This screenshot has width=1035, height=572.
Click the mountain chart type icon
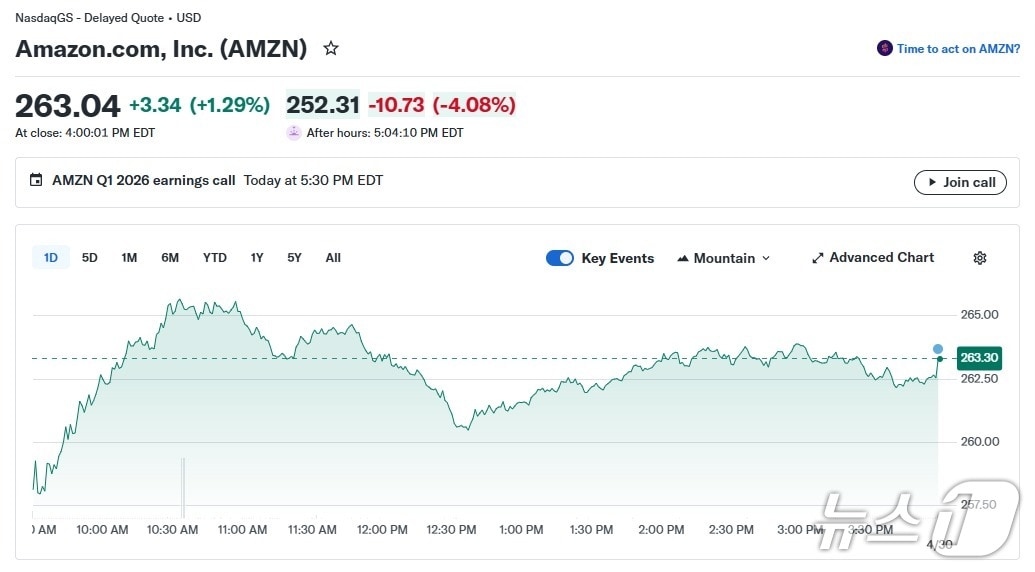pyautogui.click(x=683, y=258)
